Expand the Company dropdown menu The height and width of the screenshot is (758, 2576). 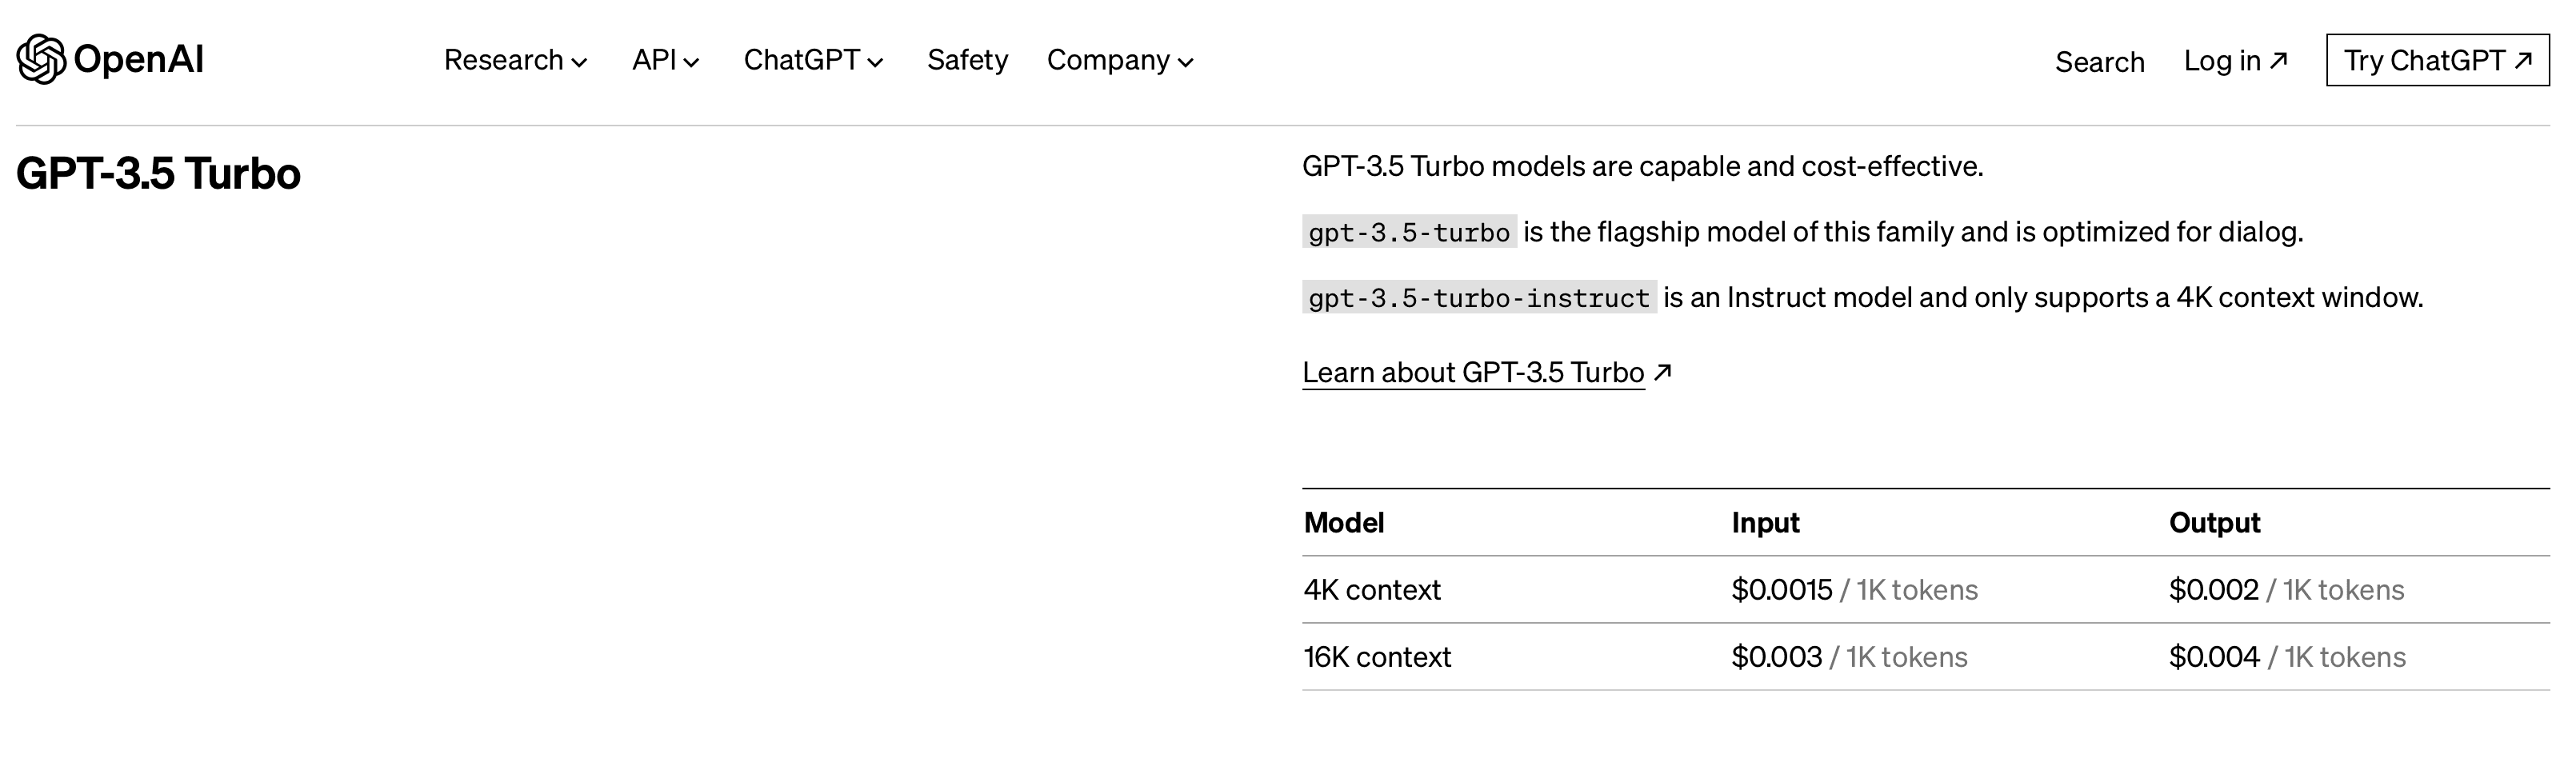click(x=1108, y=61)
